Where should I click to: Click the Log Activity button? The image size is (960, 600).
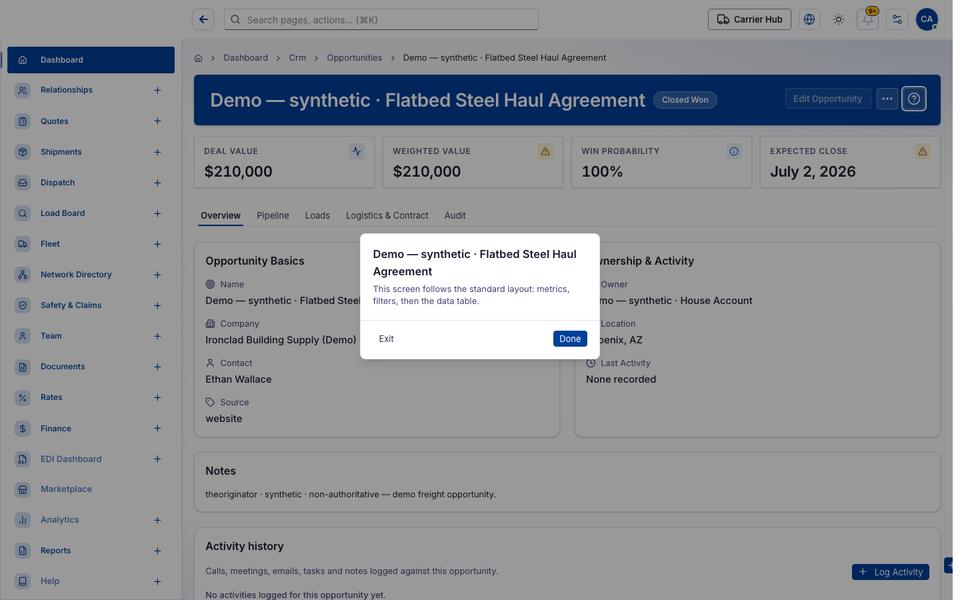coord(890,572)
